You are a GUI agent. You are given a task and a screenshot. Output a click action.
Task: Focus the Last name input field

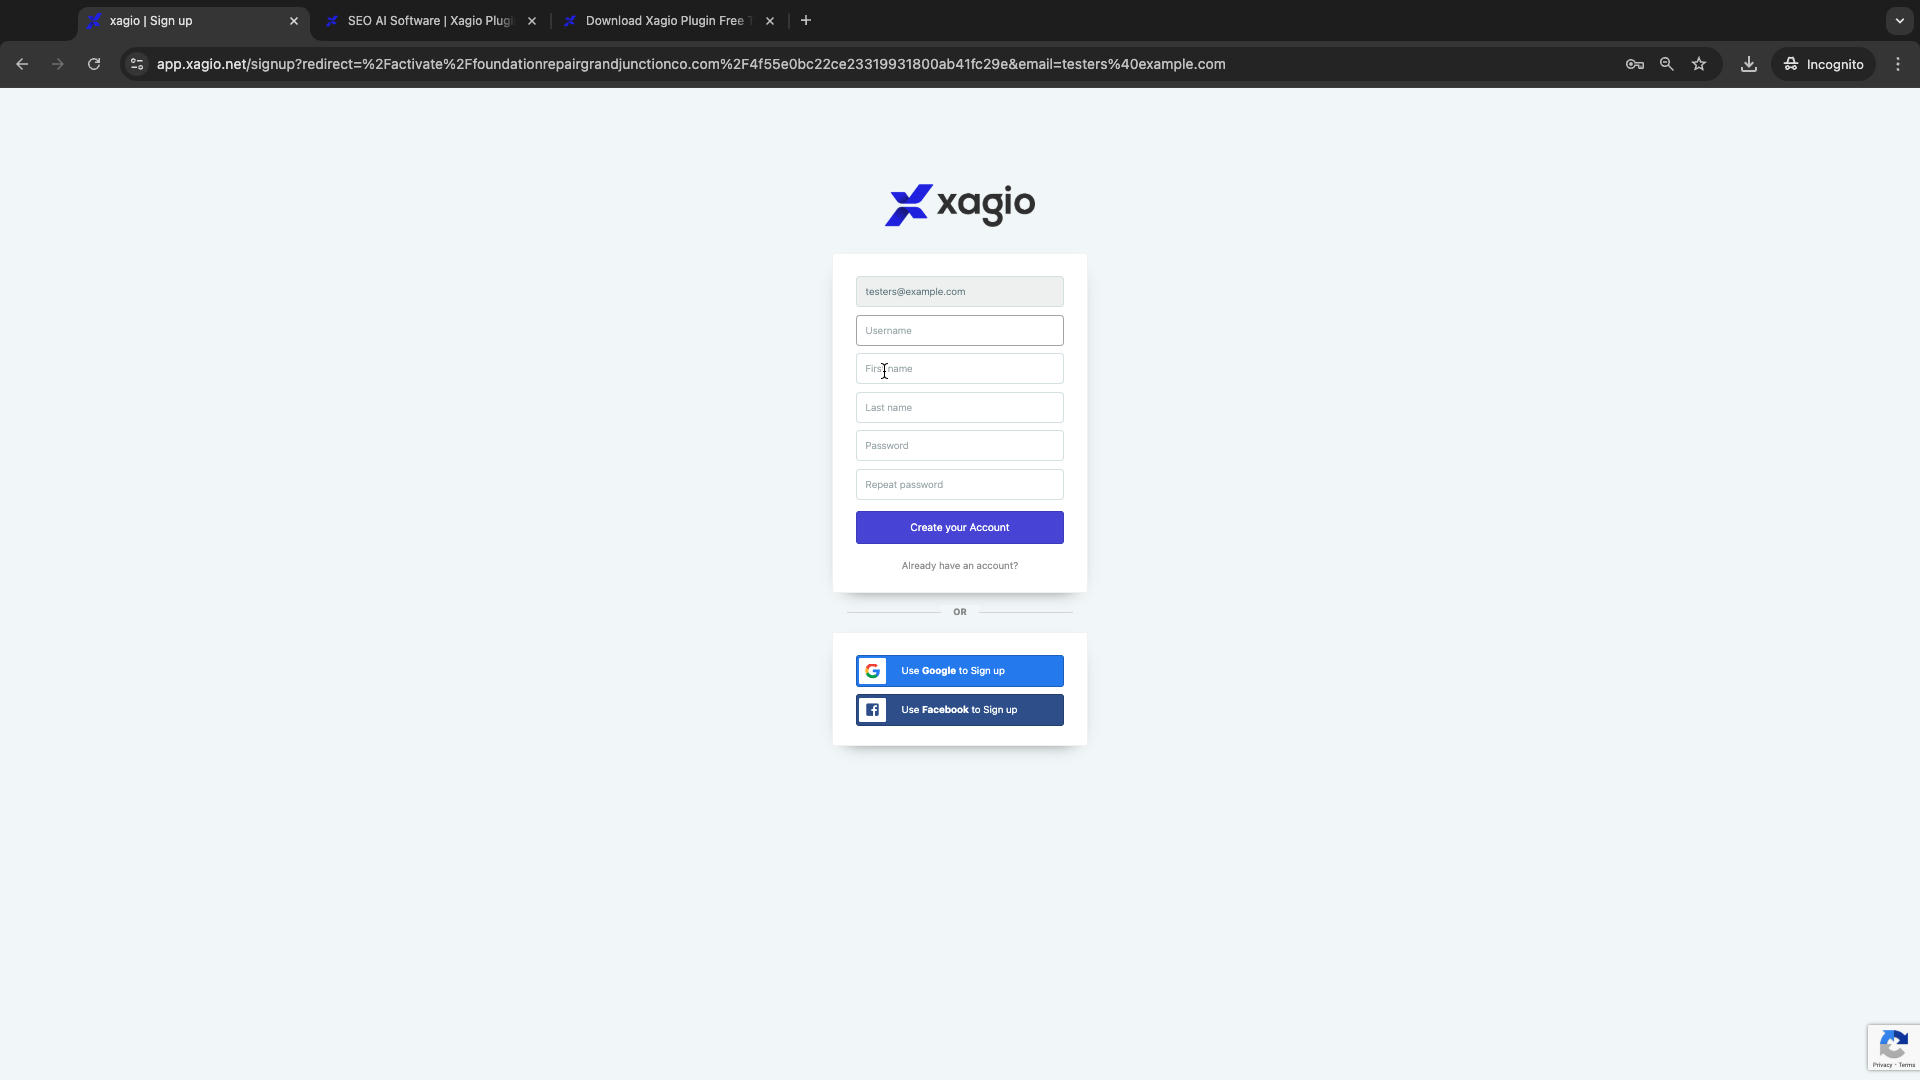[960, 408]
